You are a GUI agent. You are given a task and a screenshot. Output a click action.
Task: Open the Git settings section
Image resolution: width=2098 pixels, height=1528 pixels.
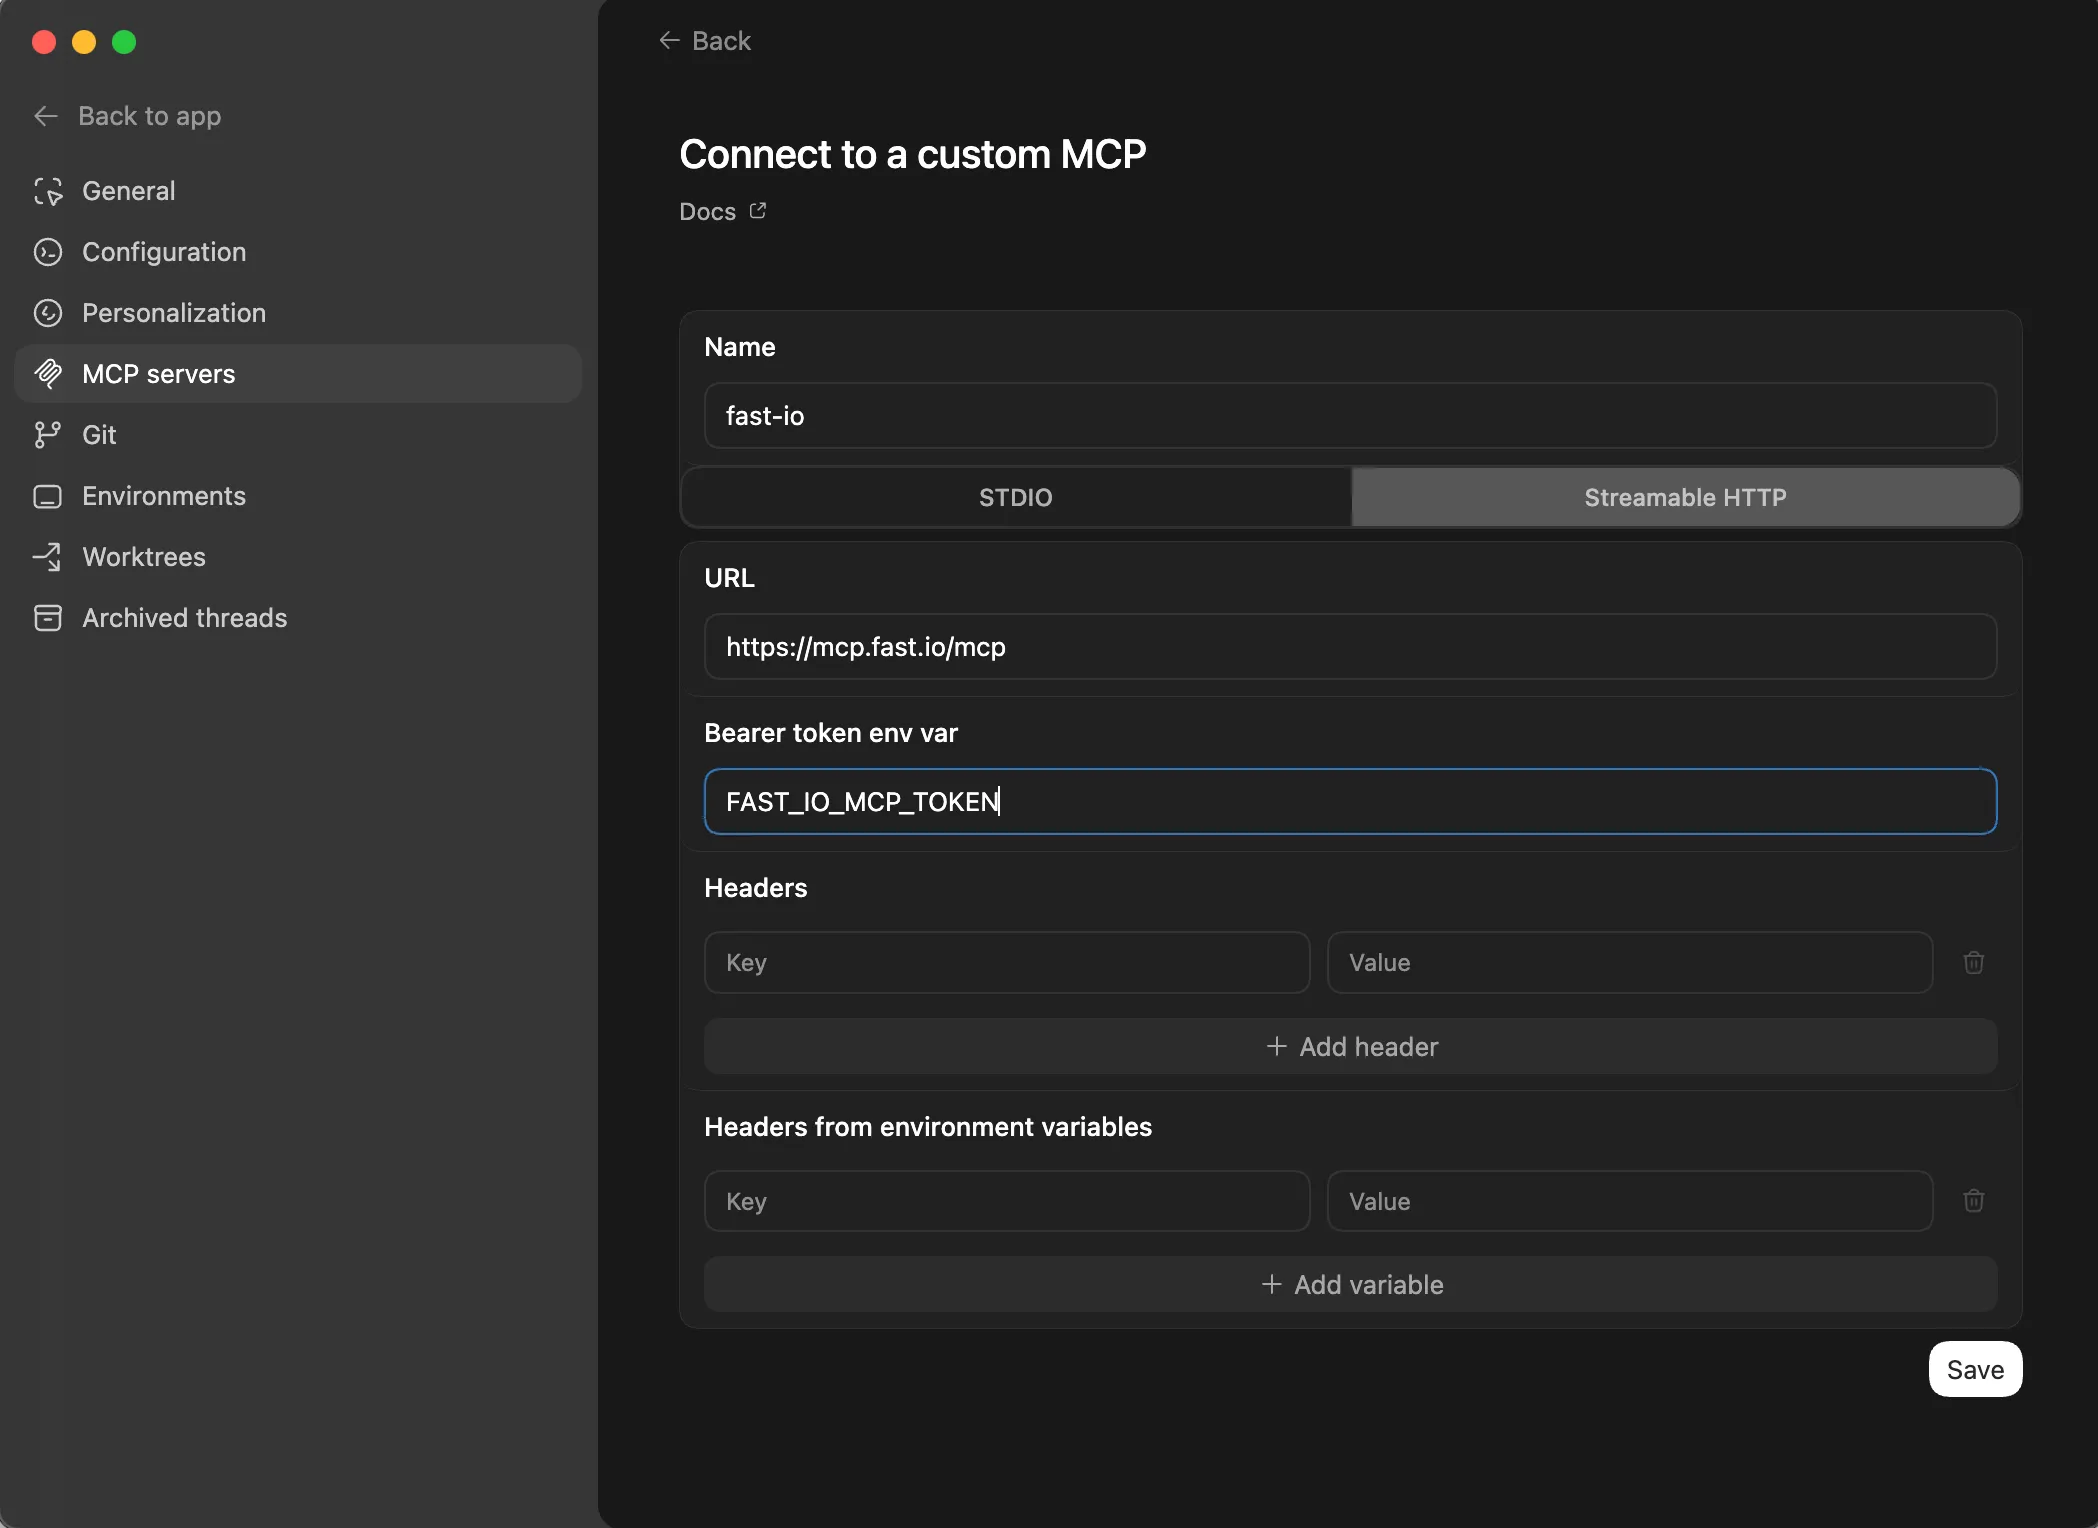pyautogui.click(x=100, y=435)
